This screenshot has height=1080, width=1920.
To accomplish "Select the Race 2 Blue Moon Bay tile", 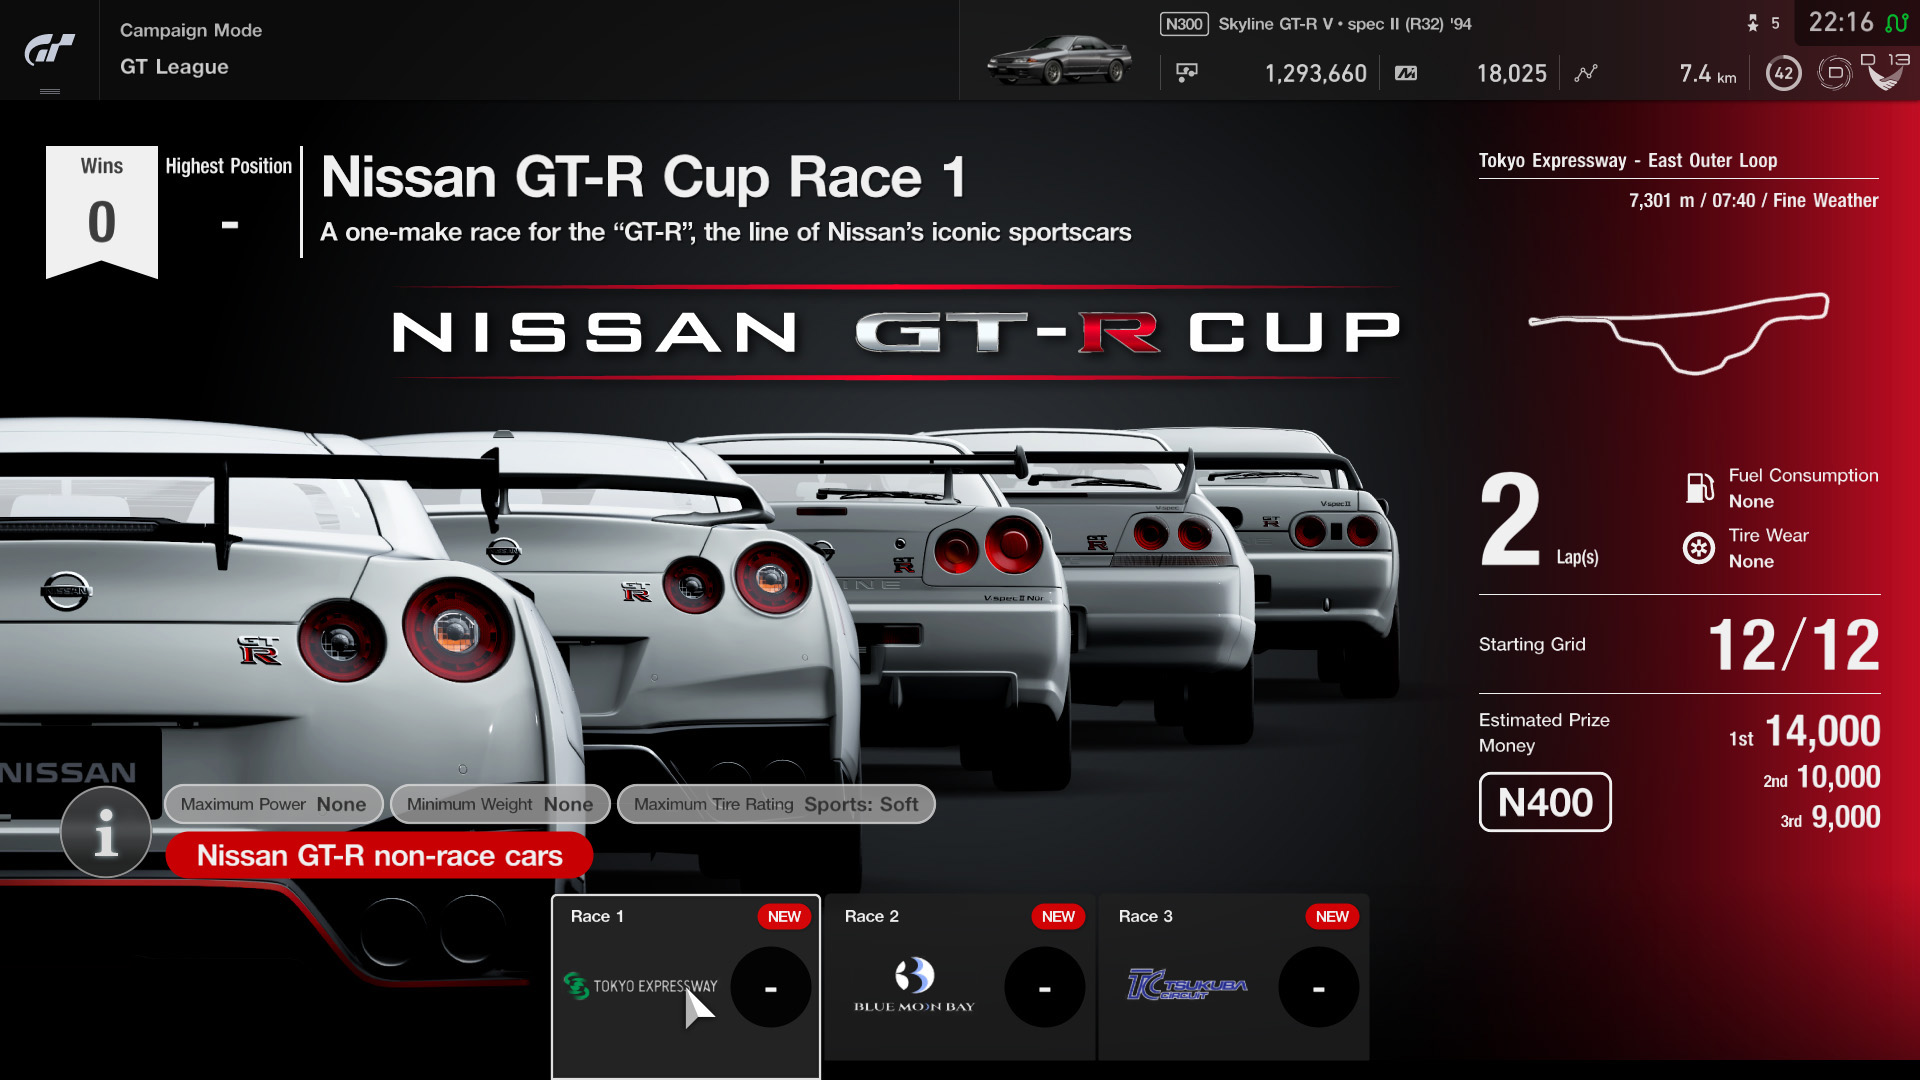I will click(958, 978).
